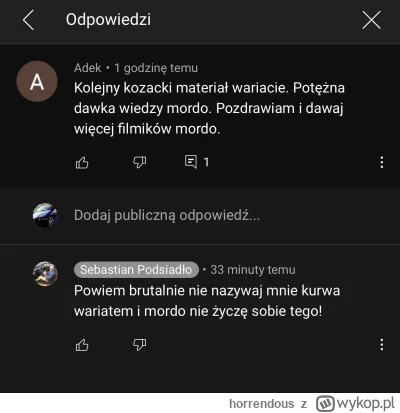The image size is (400, 413).
Task: Open more options for Sebastian's reply
Action: click(382, 345)
